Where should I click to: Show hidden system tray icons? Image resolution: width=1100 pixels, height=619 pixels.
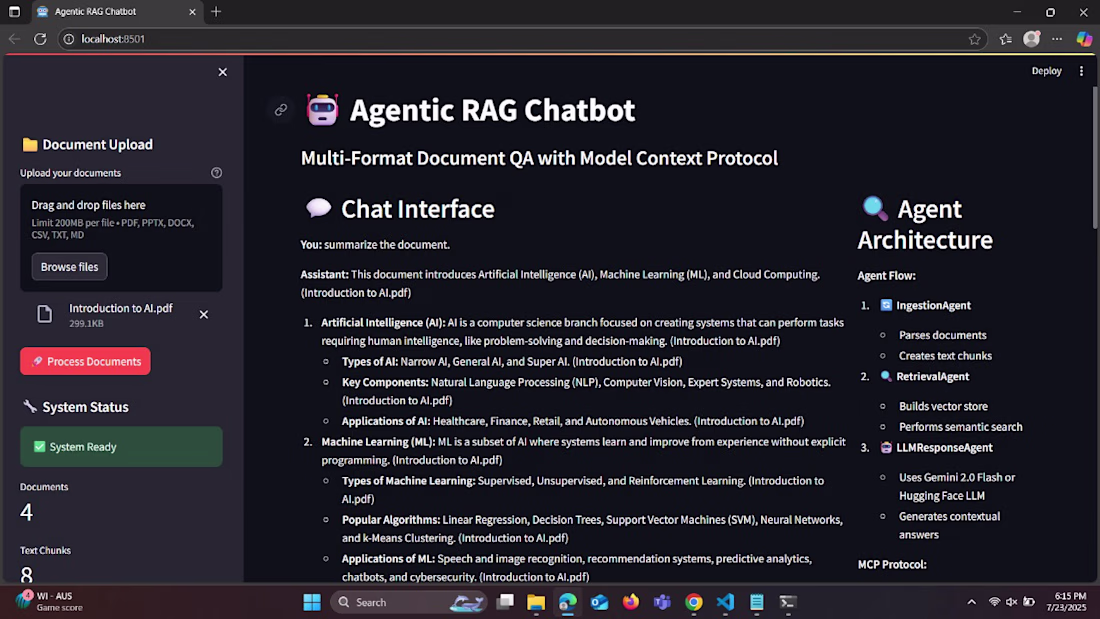972,602
